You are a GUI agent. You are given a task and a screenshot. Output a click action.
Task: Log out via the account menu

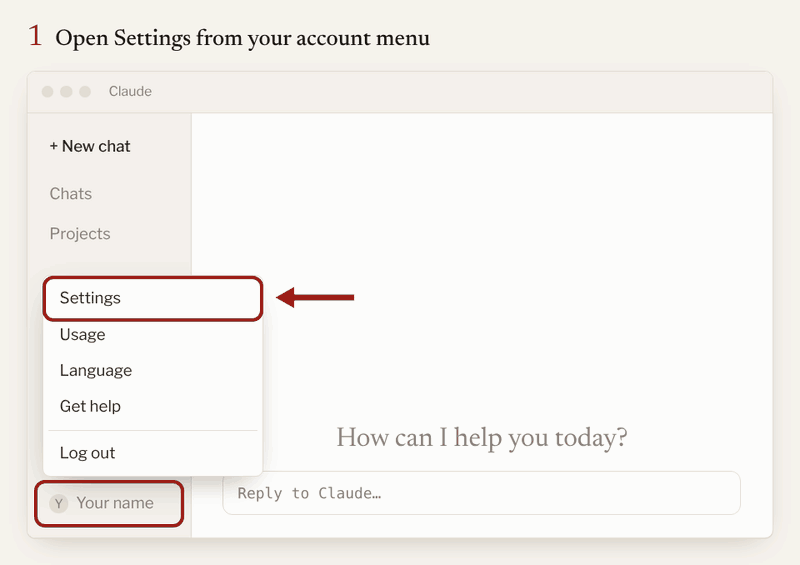point(153,453)
